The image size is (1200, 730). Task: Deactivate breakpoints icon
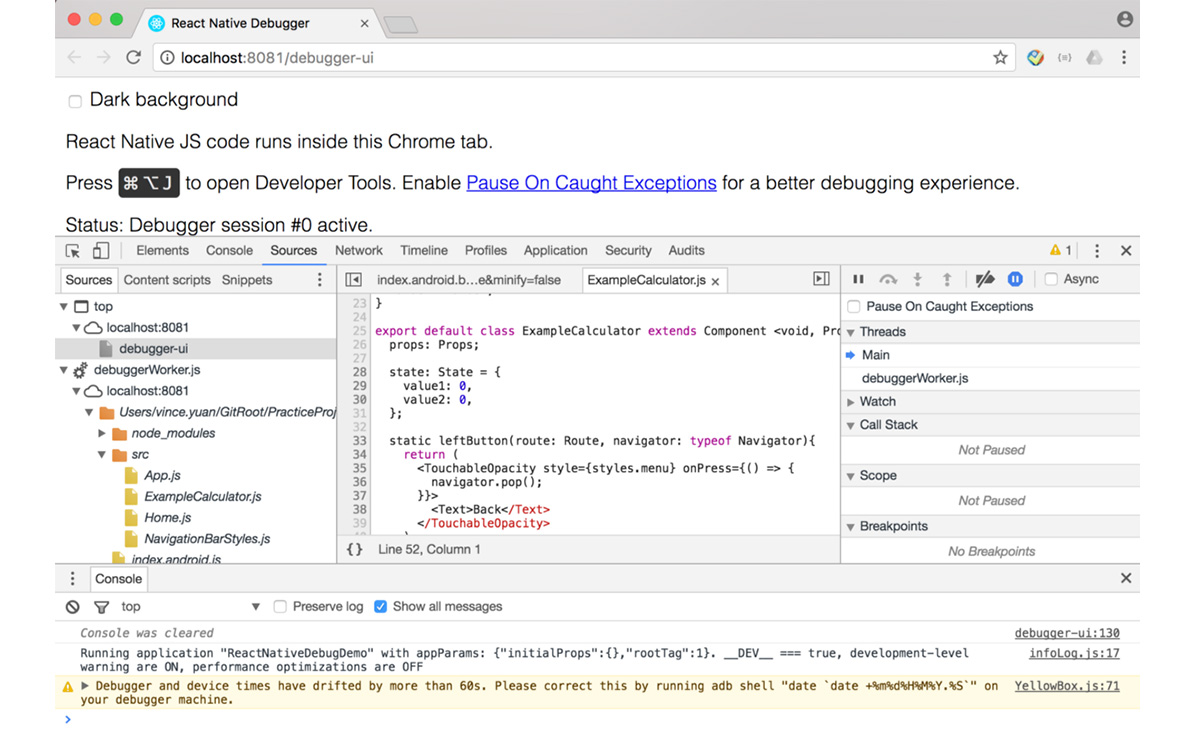(x=984, y=279)
